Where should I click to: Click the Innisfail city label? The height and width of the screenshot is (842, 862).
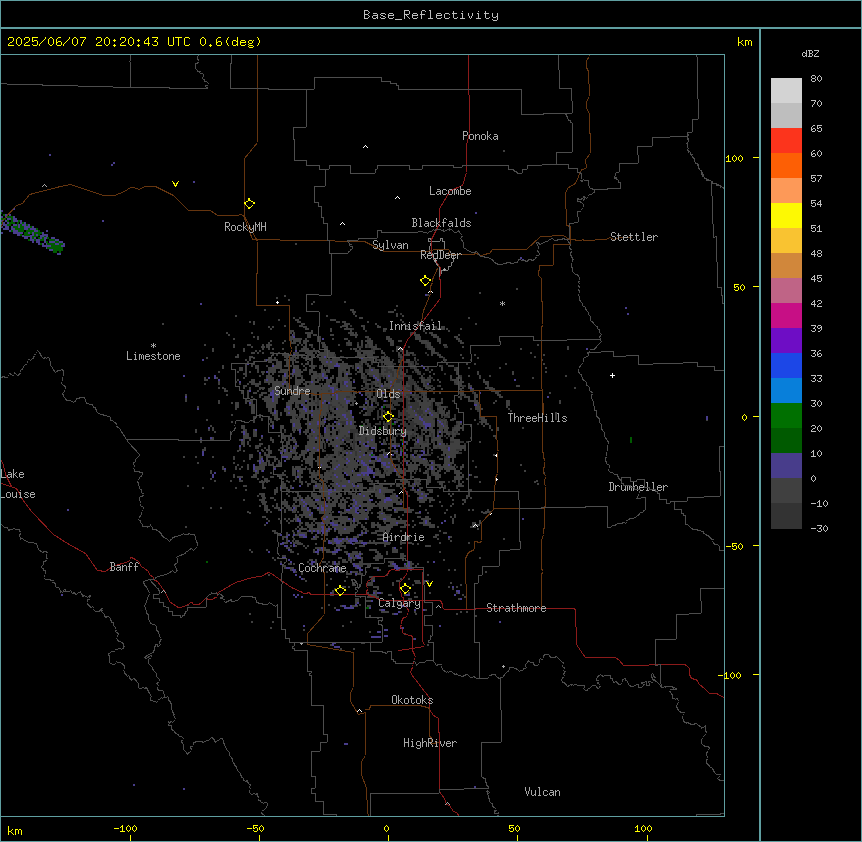coord(415,326)
